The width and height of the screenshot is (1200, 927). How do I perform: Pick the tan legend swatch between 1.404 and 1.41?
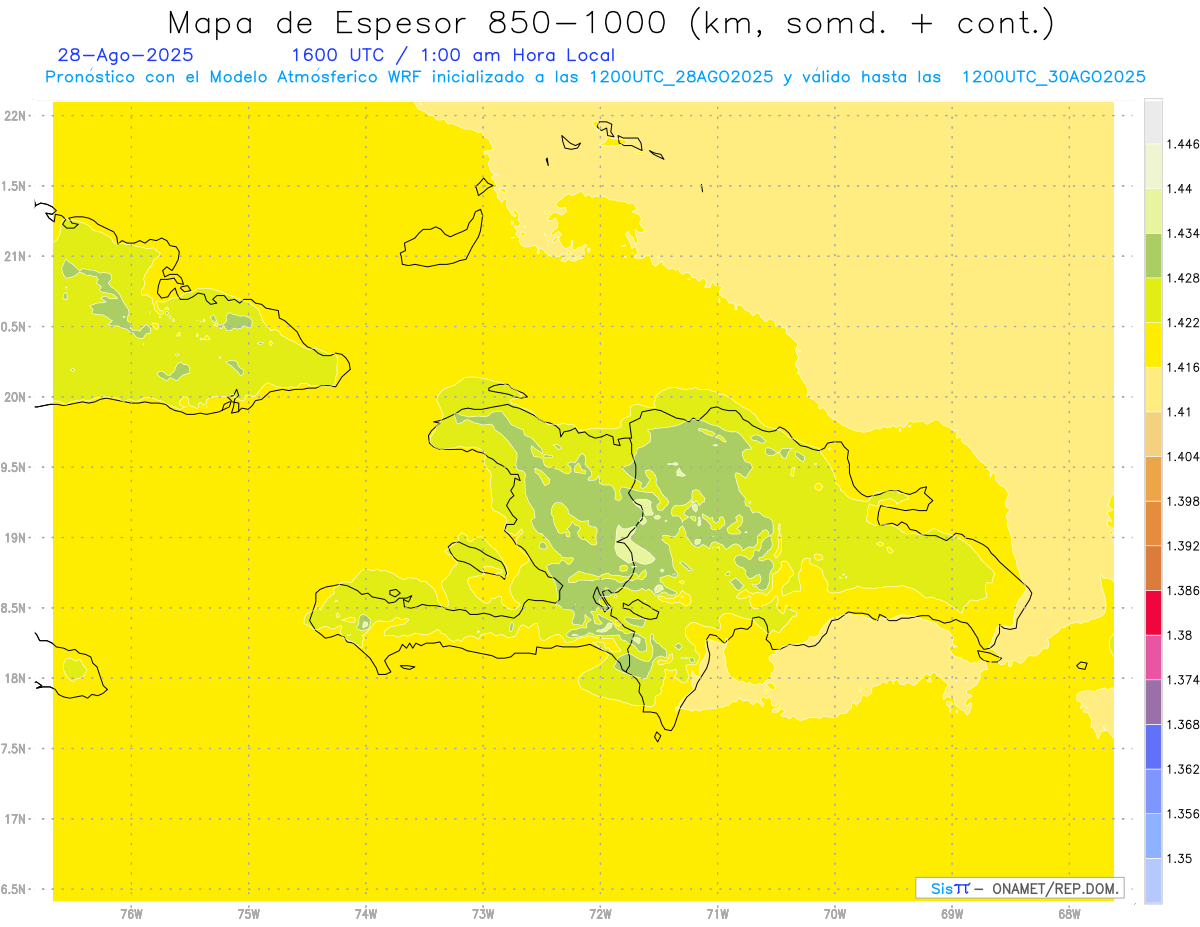click(1153, 434)
